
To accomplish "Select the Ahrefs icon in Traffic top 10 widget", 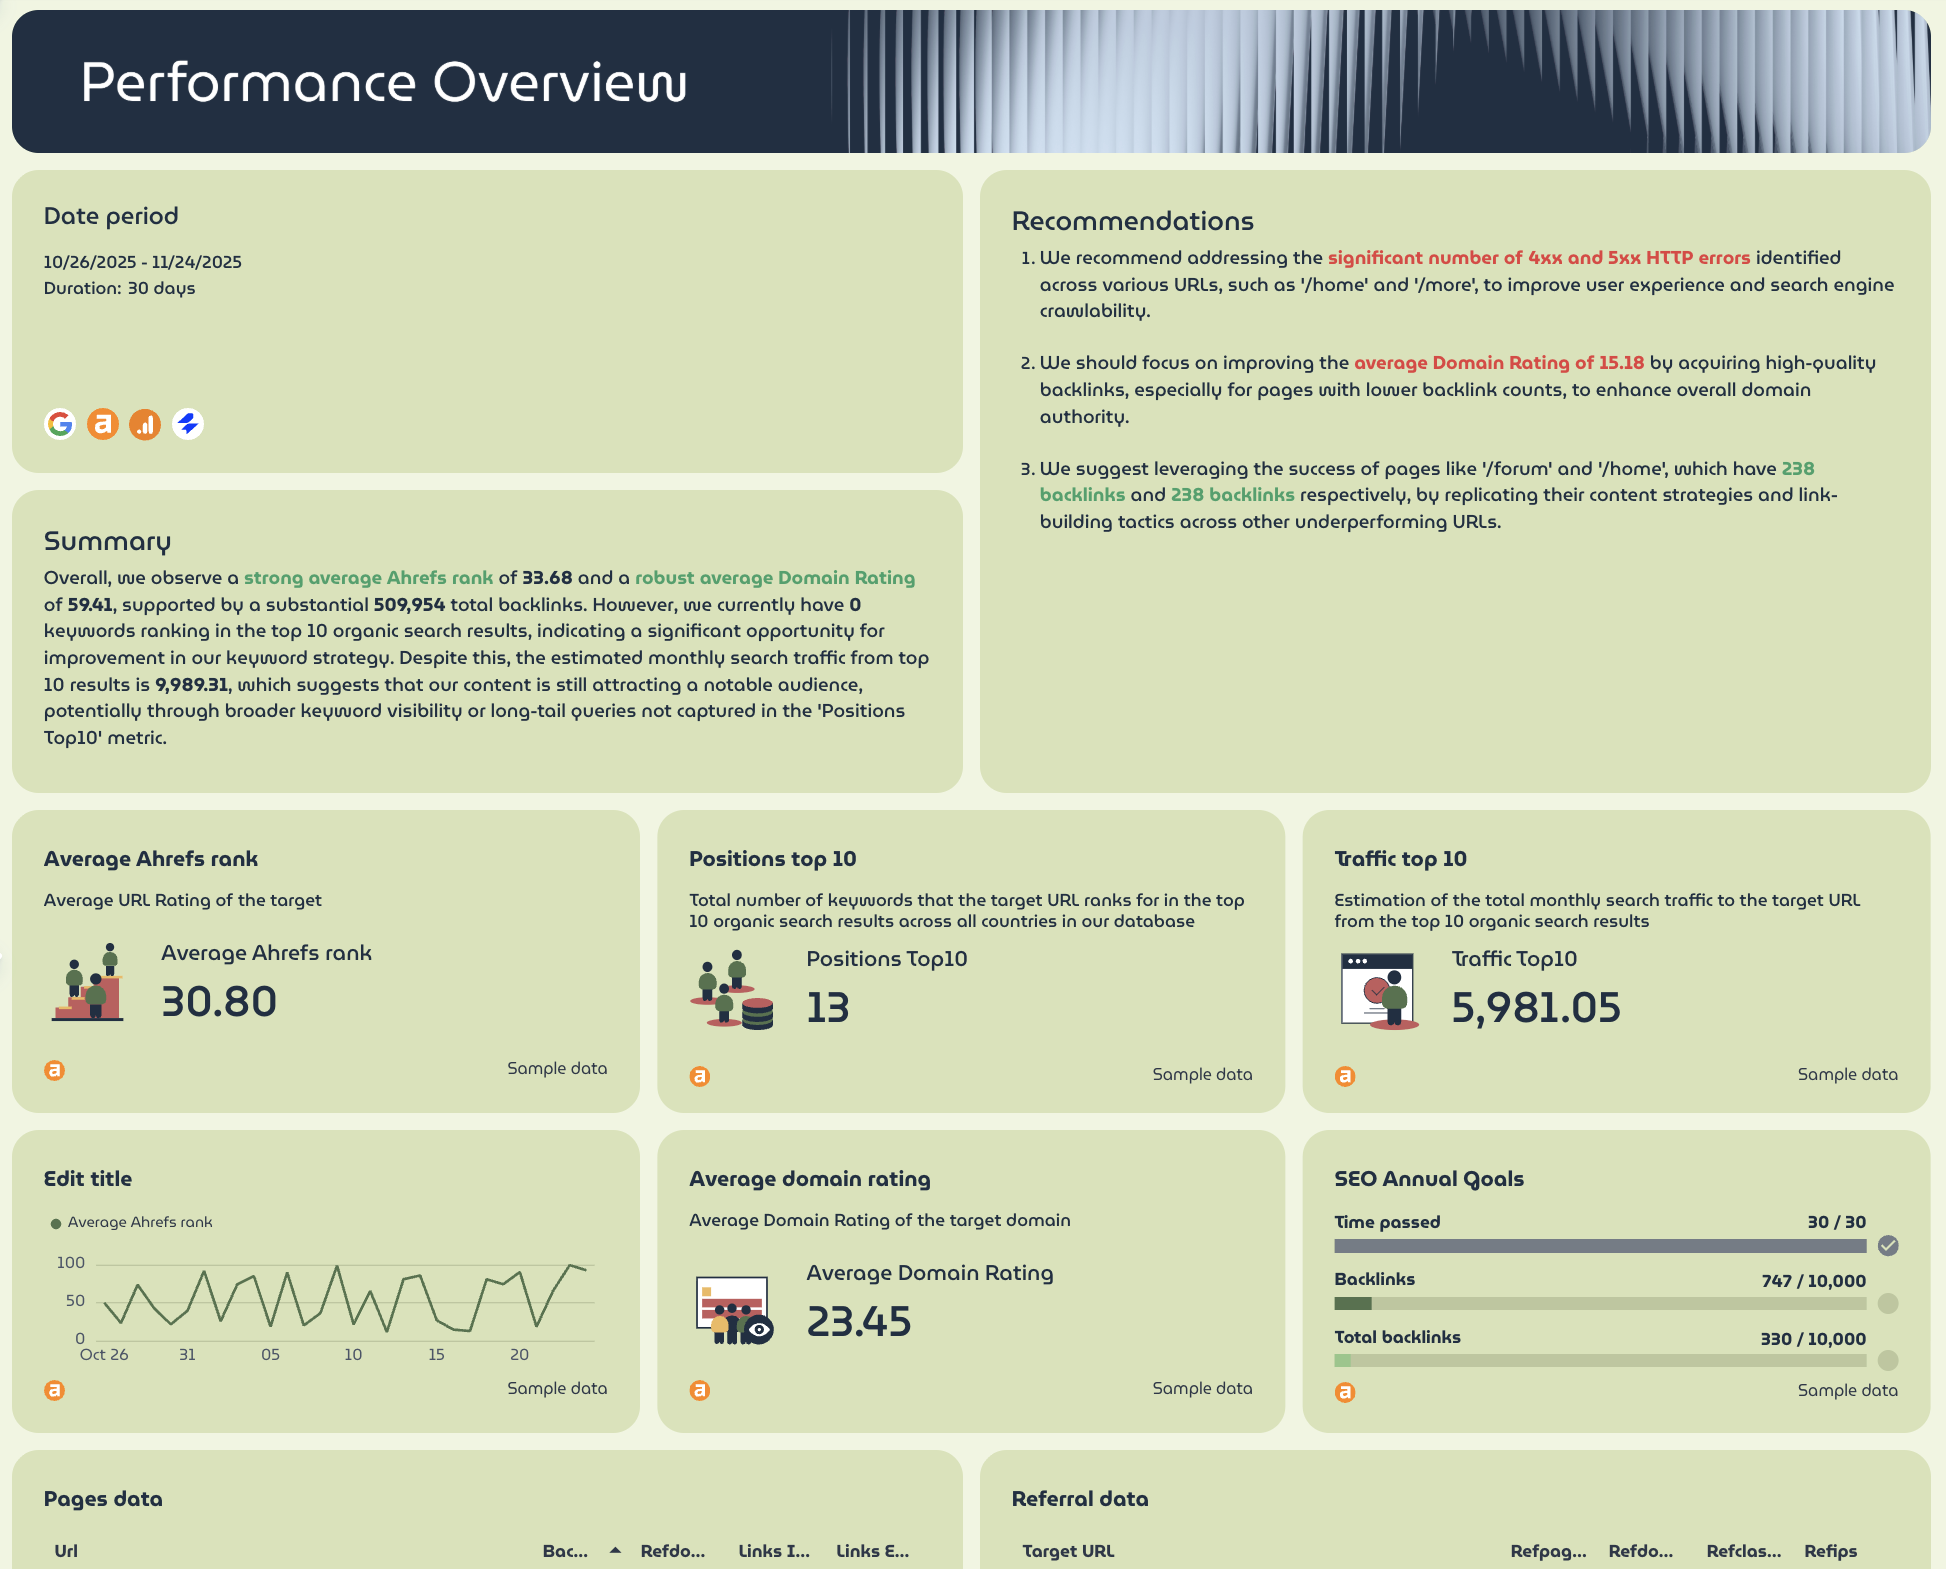I will click(1346, 1076).
